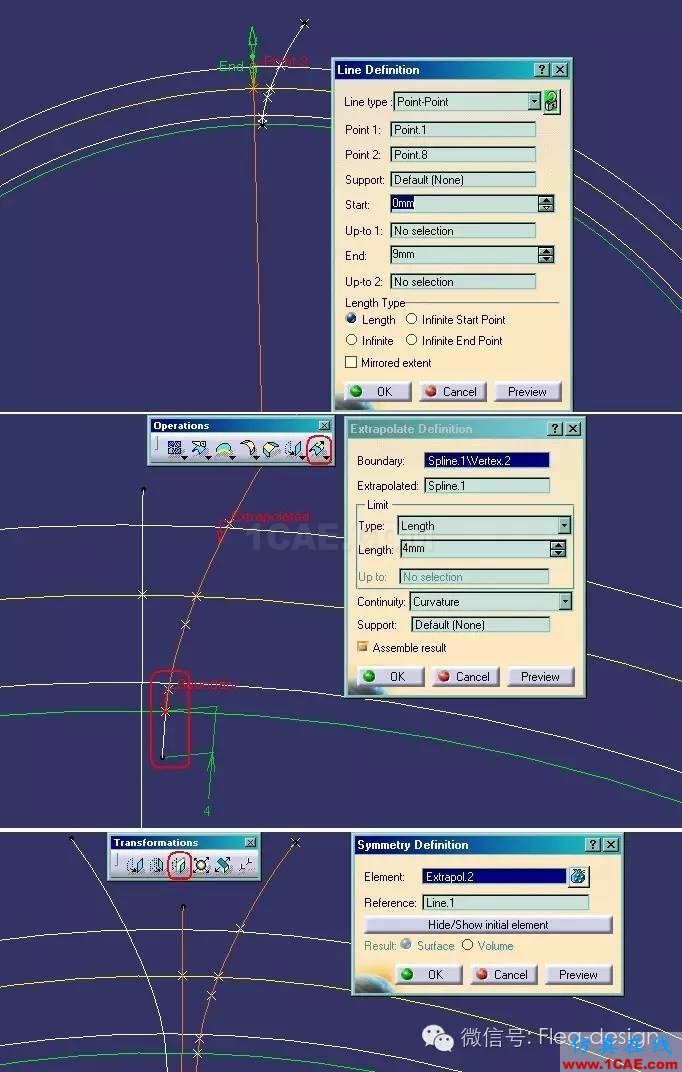682x1072 pixels.
Task: Click the Hide/Show initial element button
Action: pos(488,924)
